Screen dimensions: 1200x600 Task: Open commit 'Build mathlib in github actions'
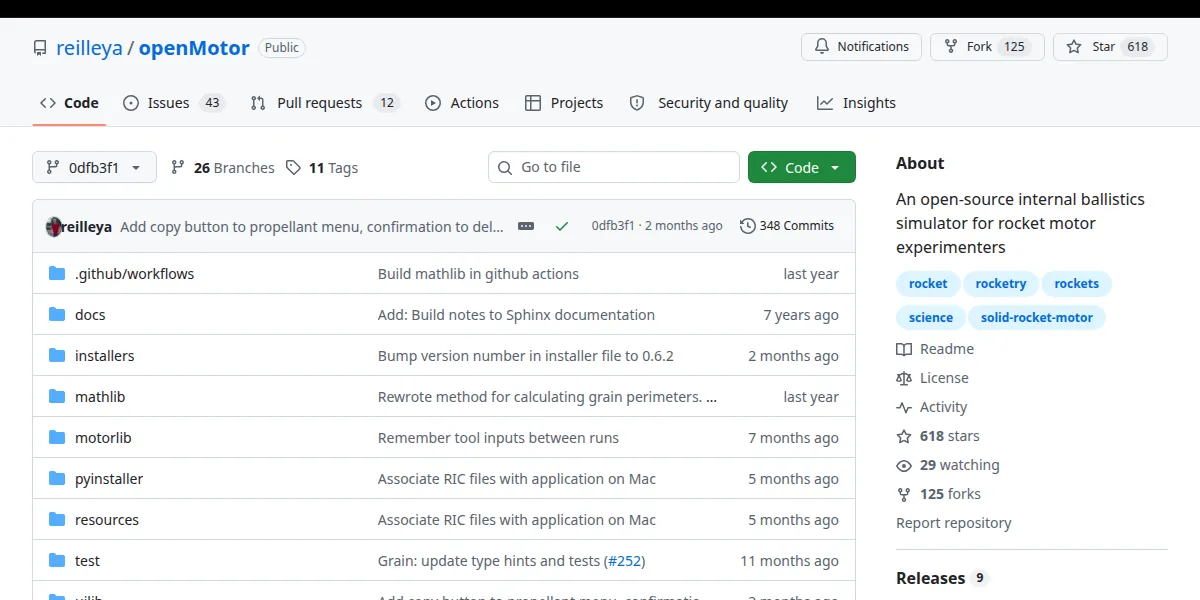pyautogui.click(x=478, y=274)
